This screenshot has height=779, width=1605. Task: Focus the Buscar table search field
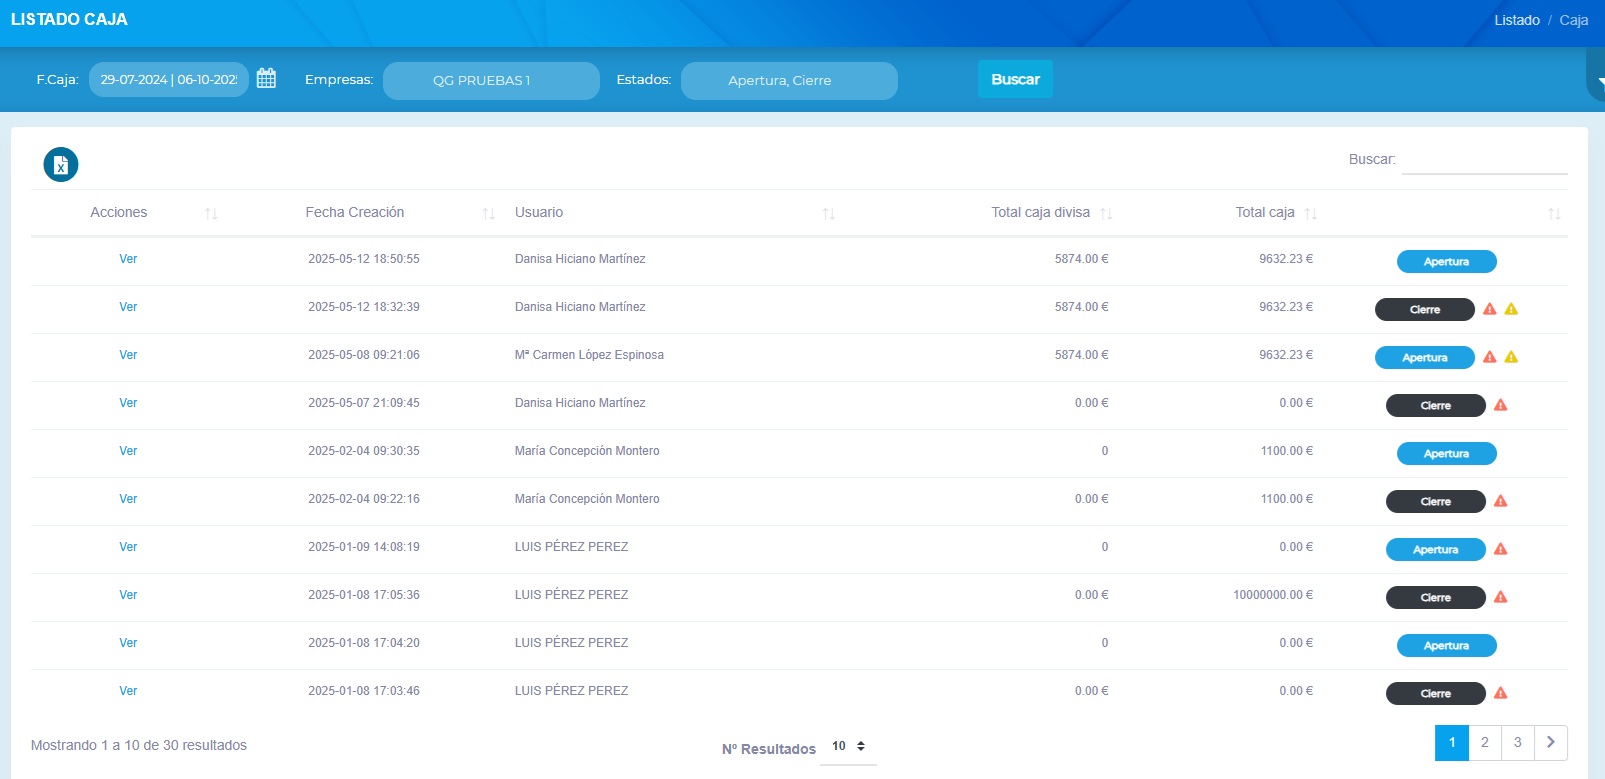coord(1484,160)
